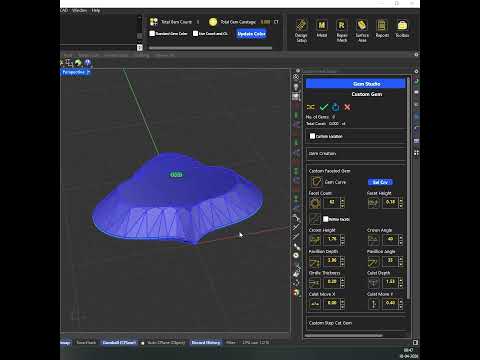Collapse the Custom Faceted Gem section
Screen dimensions: 480x360
tap(329, 171)
